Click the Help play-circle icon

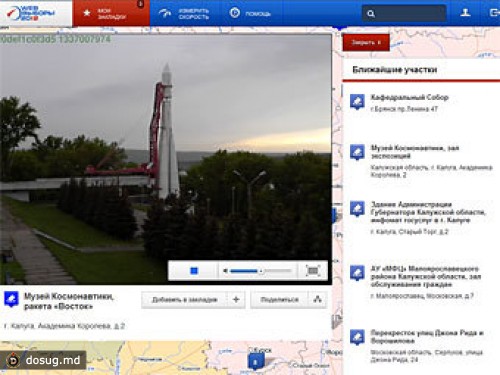(x=235, y=13)
